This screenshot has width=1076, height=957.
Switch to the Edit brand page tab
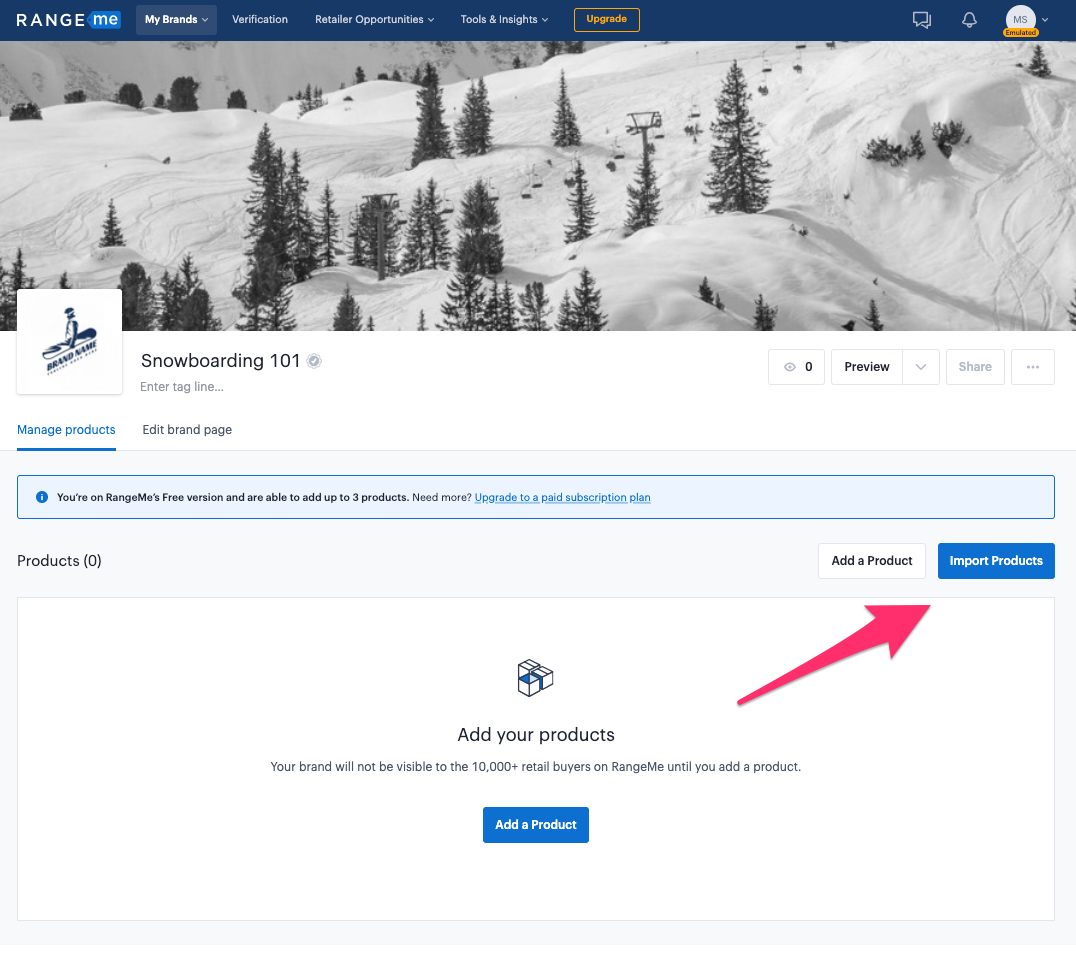[x=187, y=430]
